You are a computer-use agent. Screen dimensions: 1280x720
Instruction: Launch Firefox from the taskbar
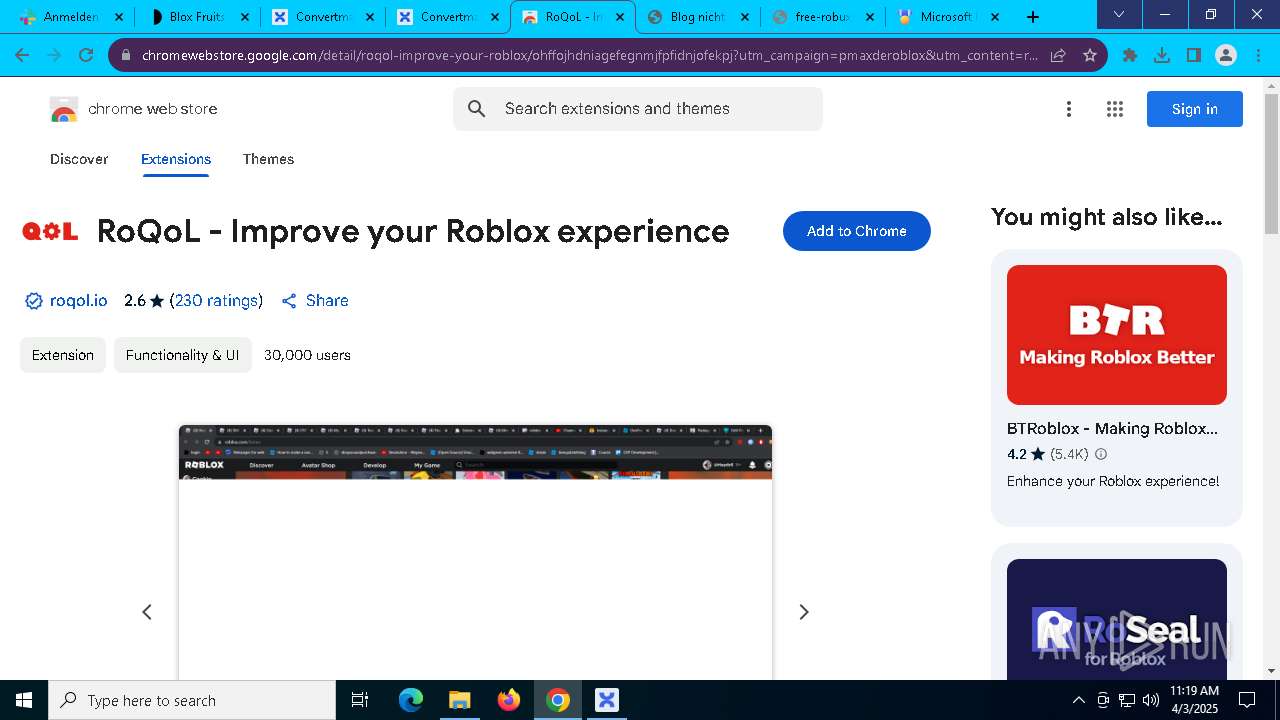509,700
